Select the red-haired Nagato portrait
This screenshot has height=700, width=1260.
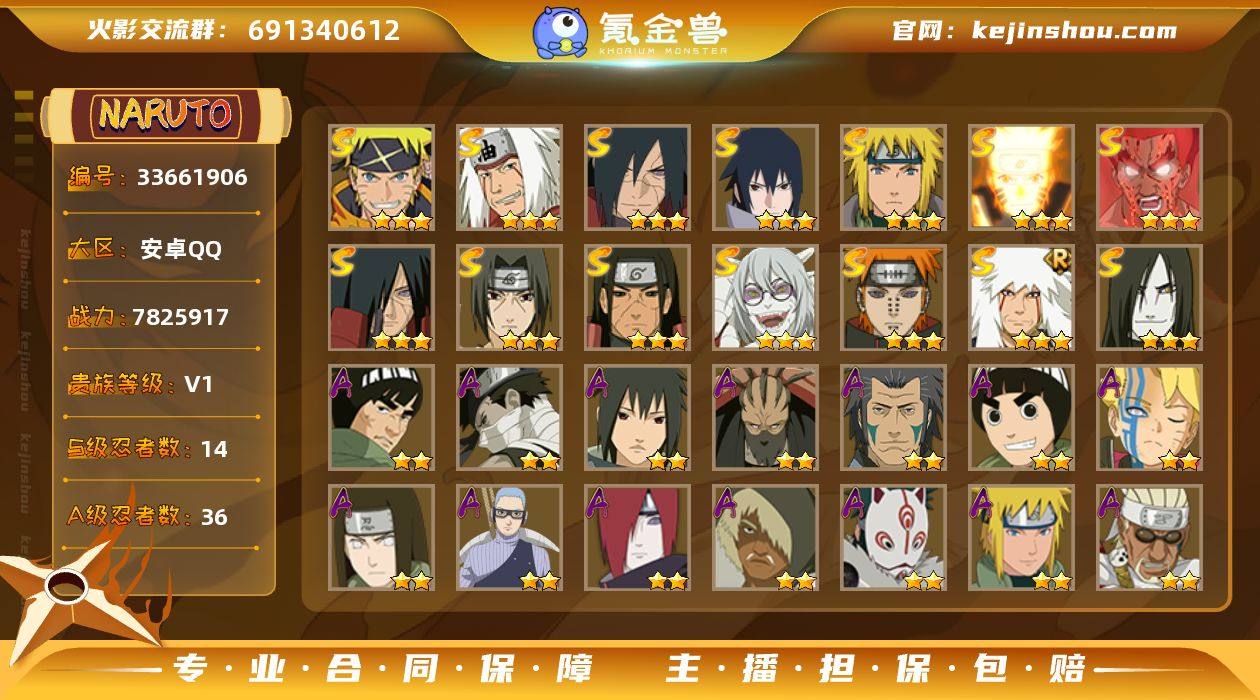coord(637,537)
